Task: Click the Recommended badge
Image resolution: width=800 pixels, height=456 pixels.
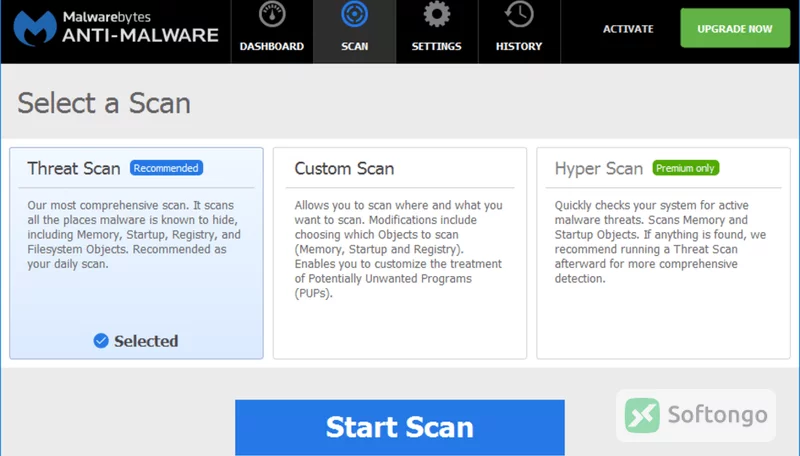Action: (166, 168)
